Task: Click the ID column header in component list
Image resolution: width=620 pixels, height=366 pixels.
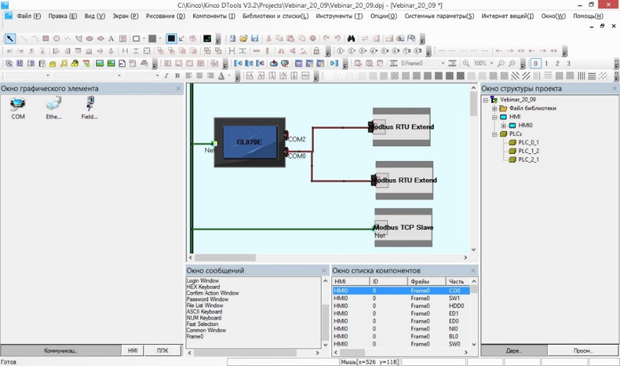Action: [x=388, y=281]
